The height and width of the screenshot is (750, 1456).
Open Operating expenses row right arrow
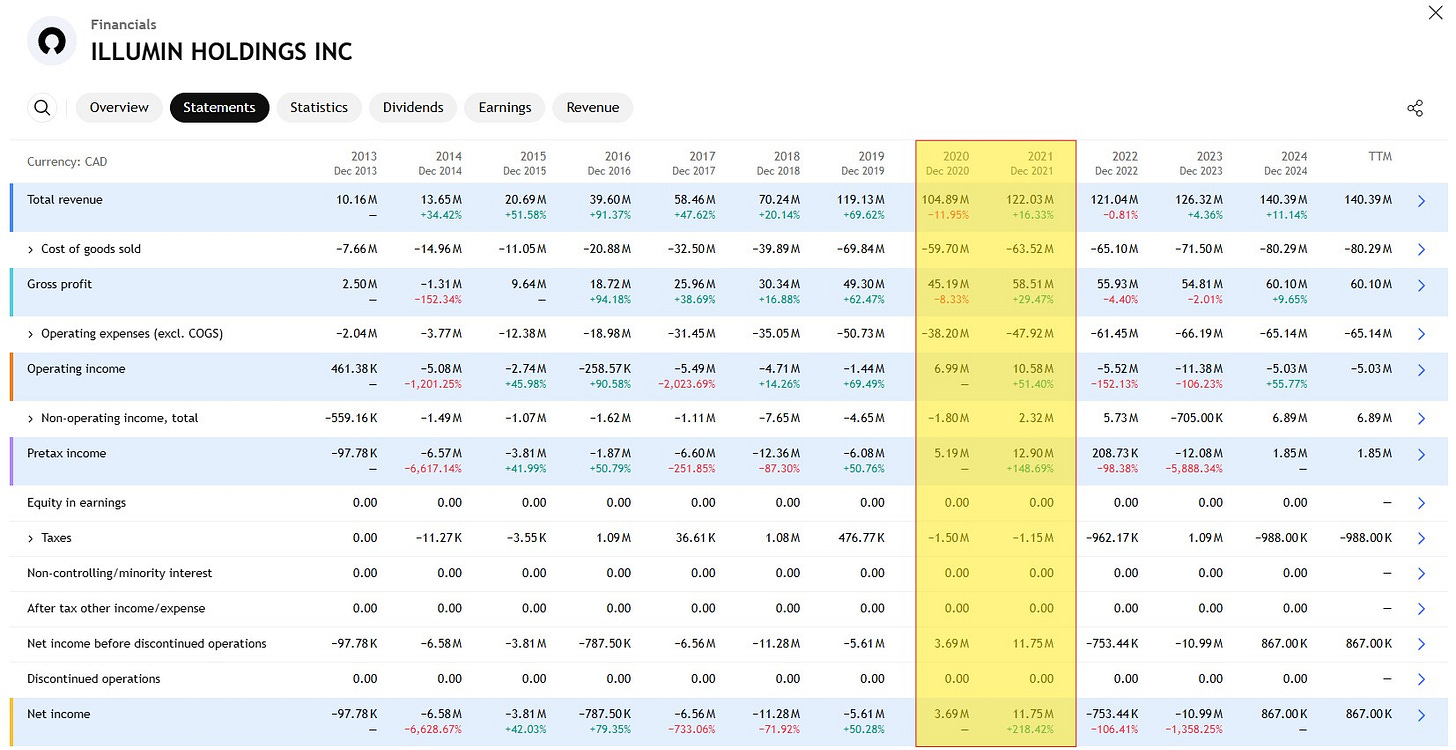tap(1422, 335)
